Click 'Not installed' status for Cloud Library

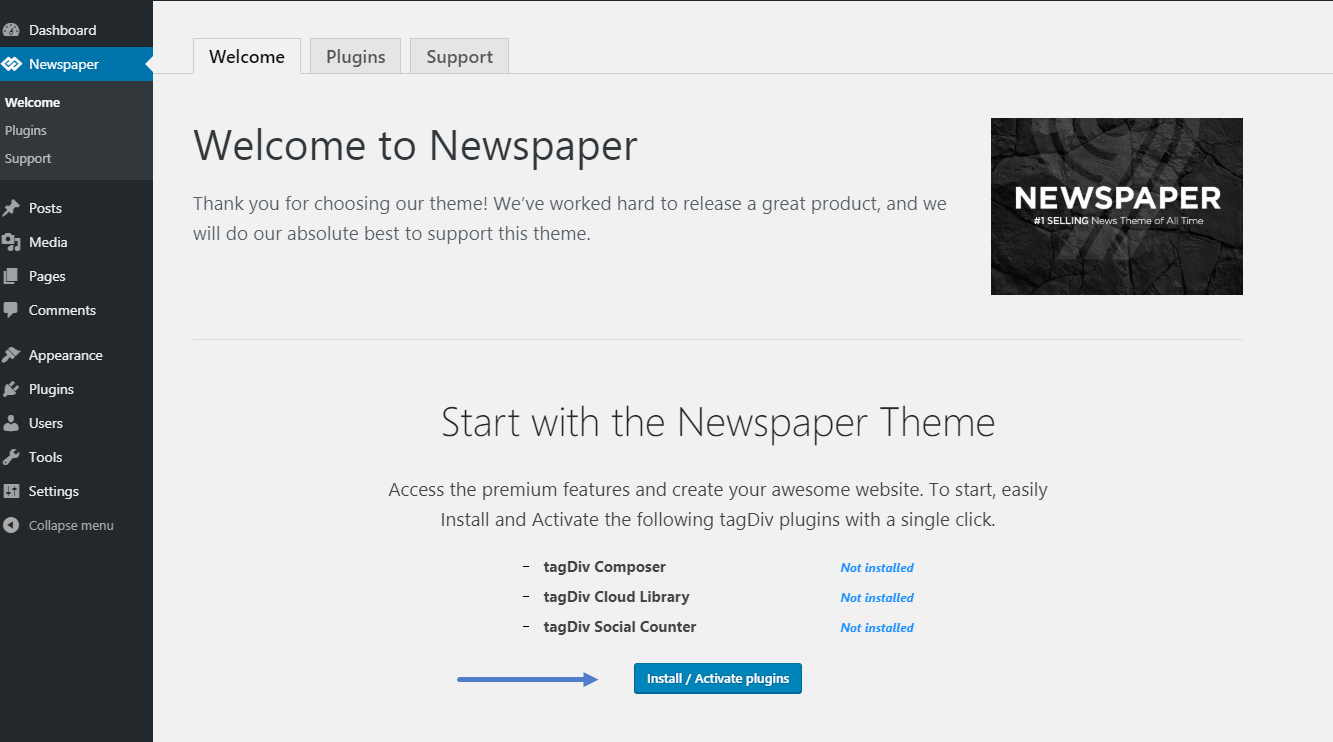[x=877, y=597]
